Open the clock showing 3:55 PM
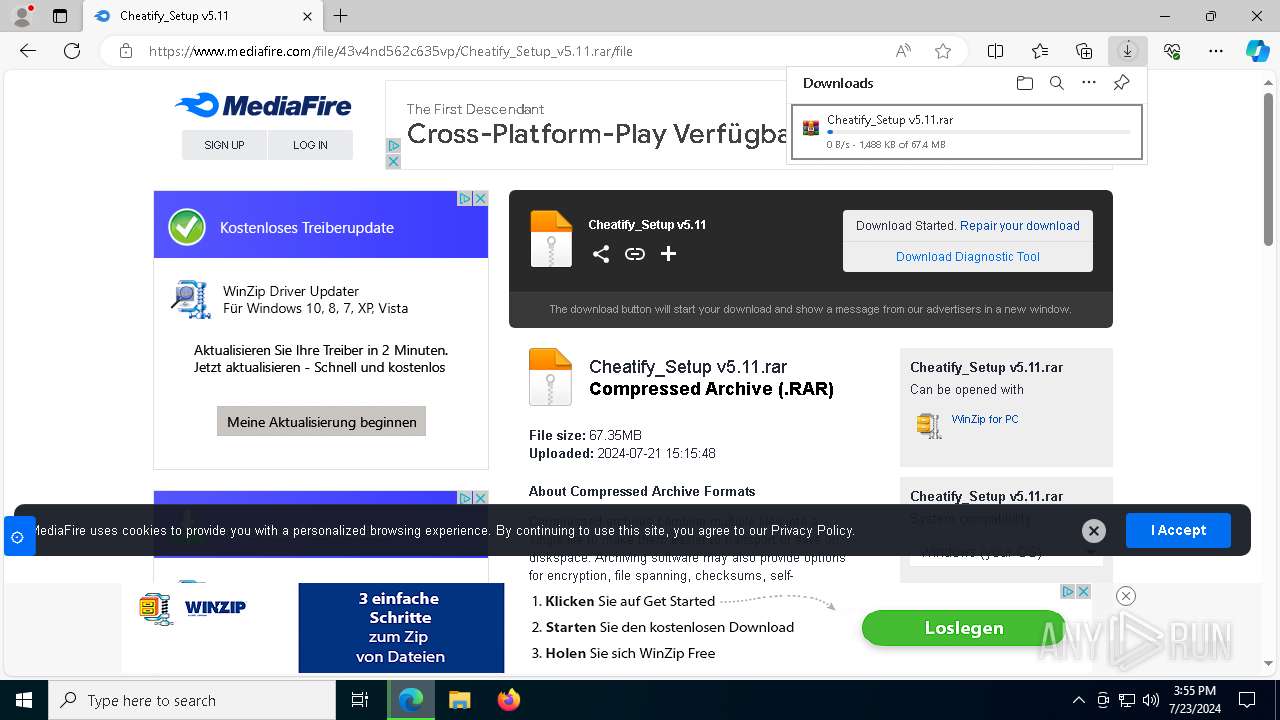Image resolution: width=1280 pixels, height=720 pixels. coord(1194,700)
